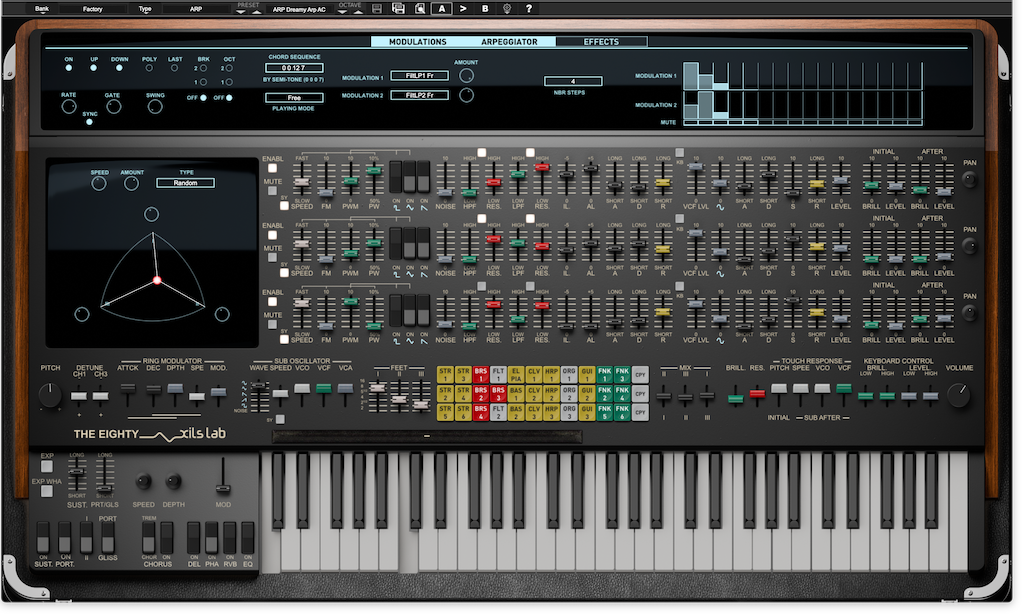Flip the EQ effect ON switch
1024x616 pixels.
[248, 537]
